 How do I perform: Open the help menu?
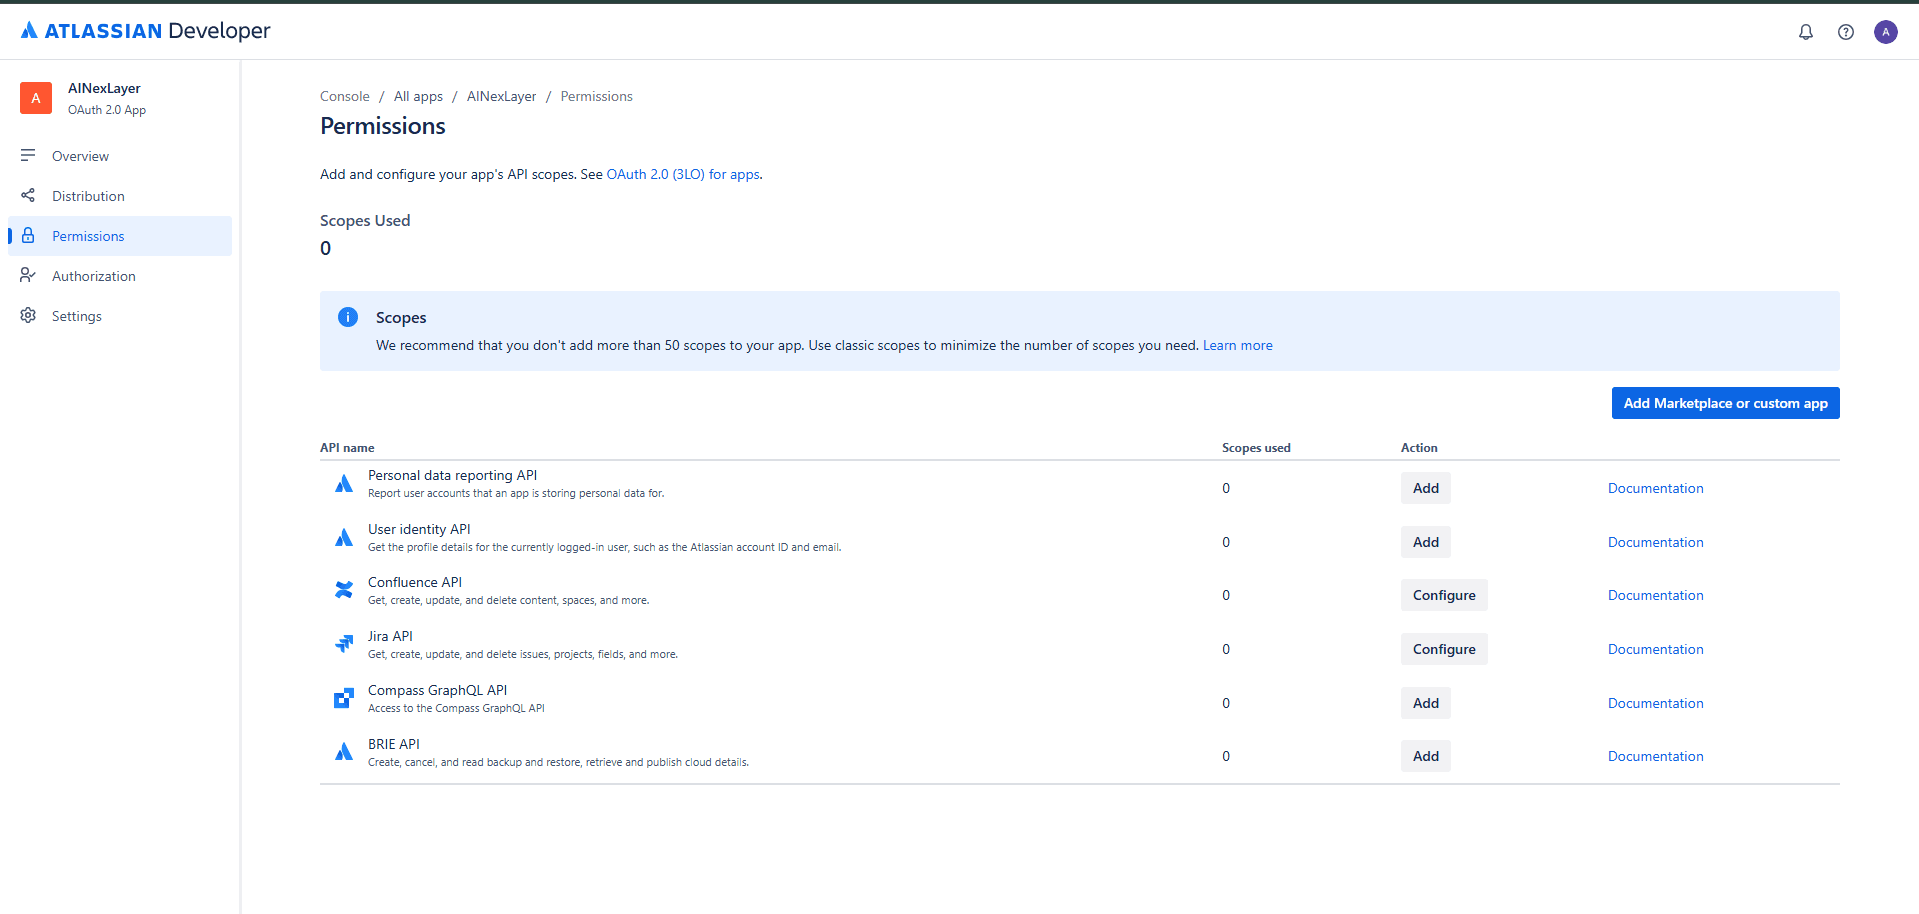pyautogui.click(x=1847, y=31)
